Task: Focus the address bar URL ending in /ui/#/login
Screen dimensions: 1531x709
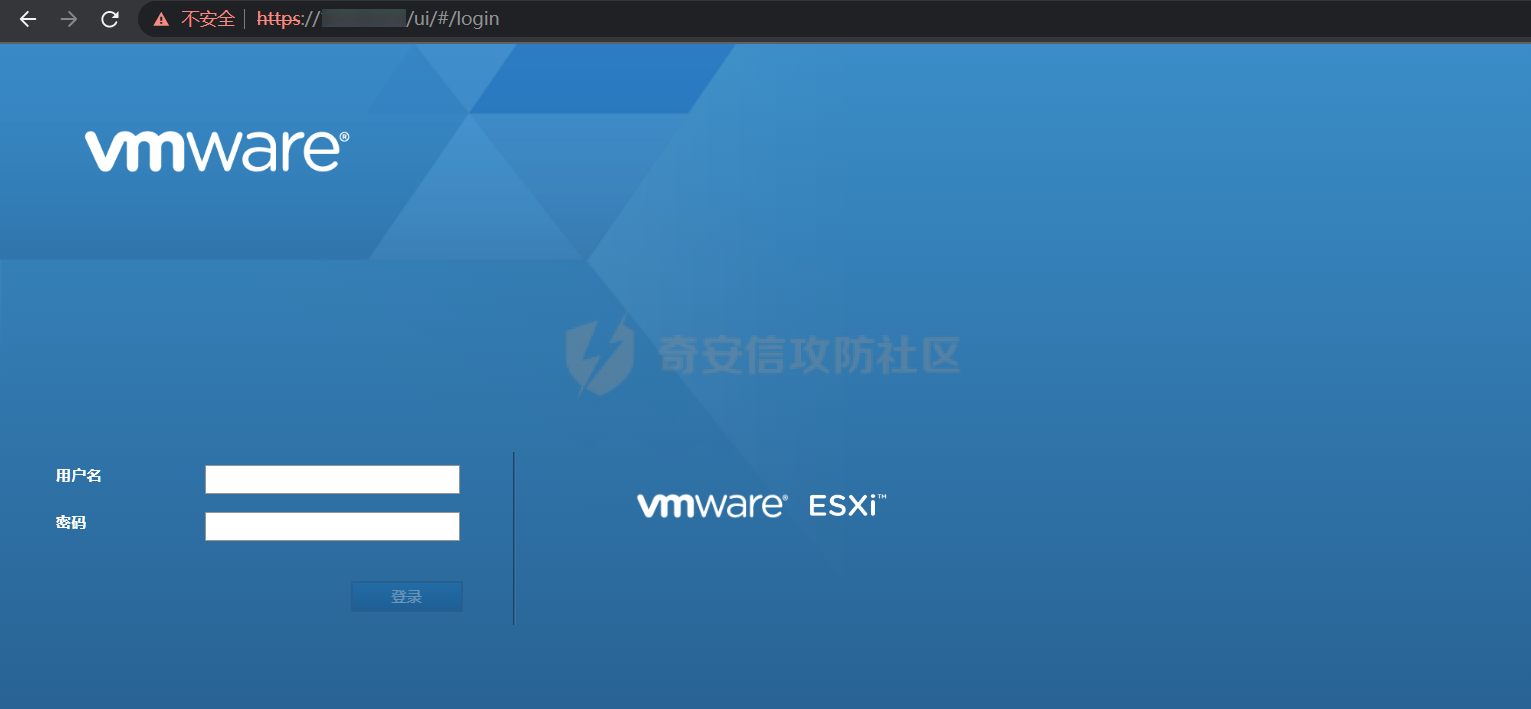Action: pos(378,19)
